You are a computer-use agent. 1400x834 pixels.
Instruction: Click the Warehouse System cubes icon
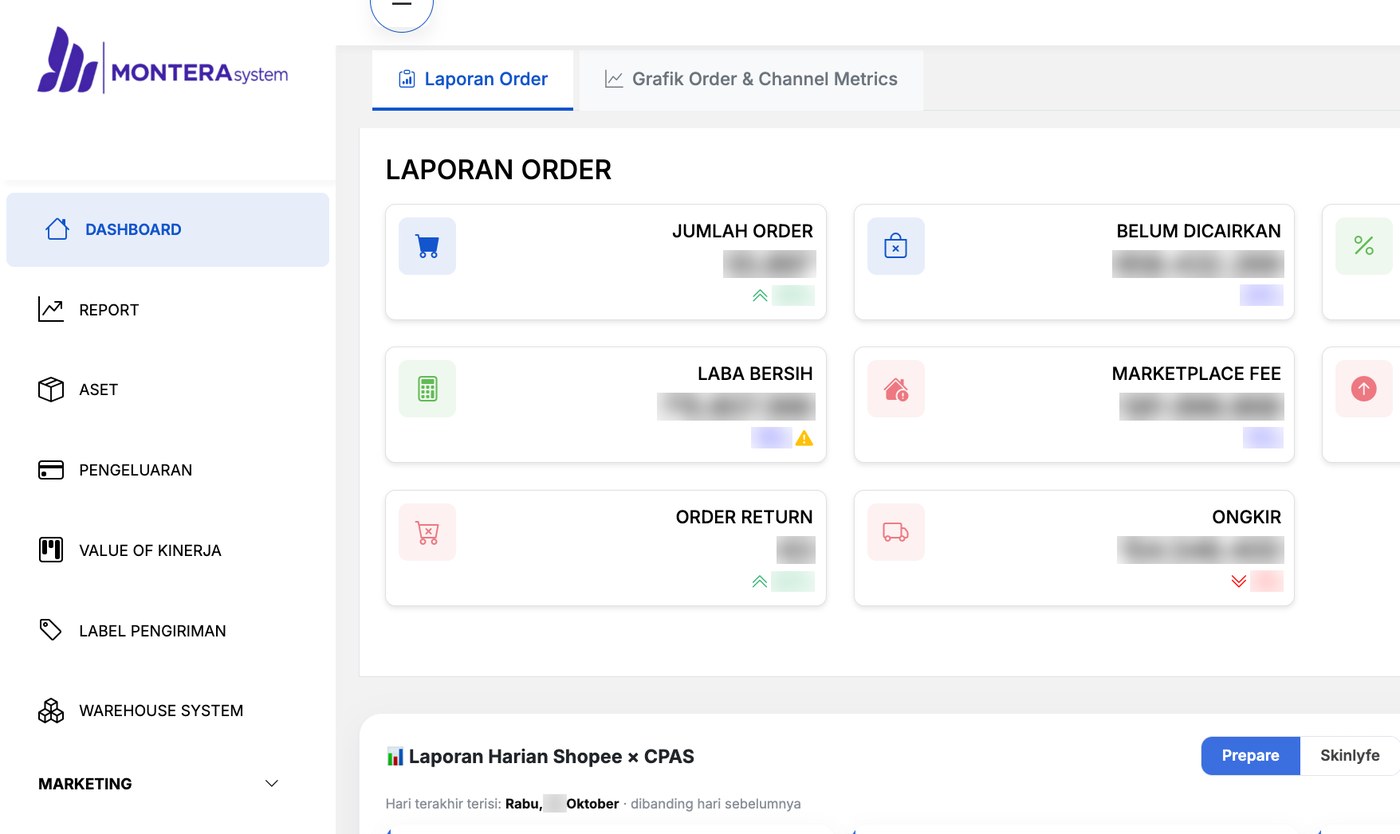(x=51, y=711)
